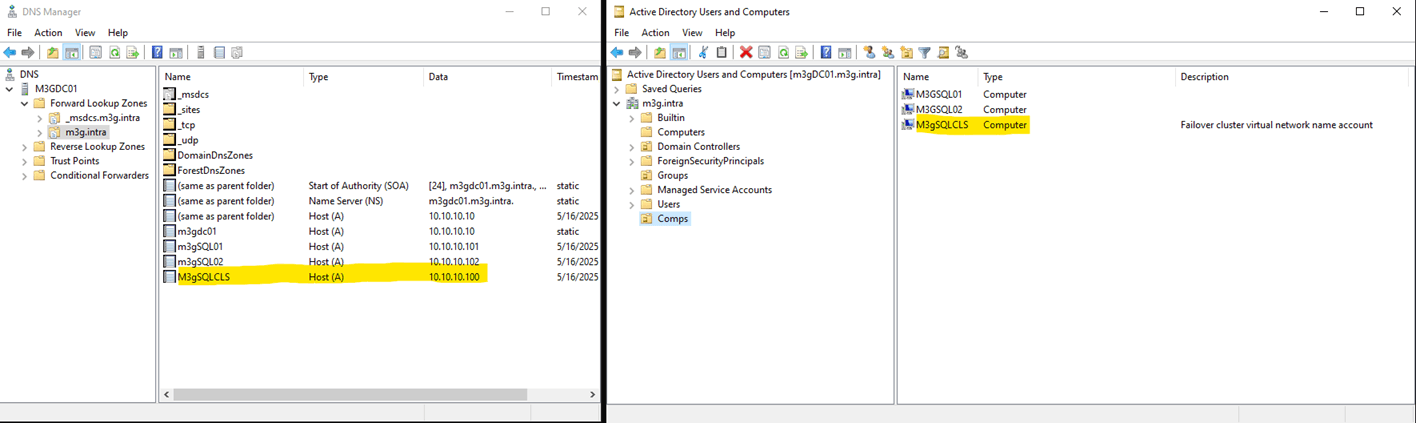Click the red X Delete icon

coord(746,52)
